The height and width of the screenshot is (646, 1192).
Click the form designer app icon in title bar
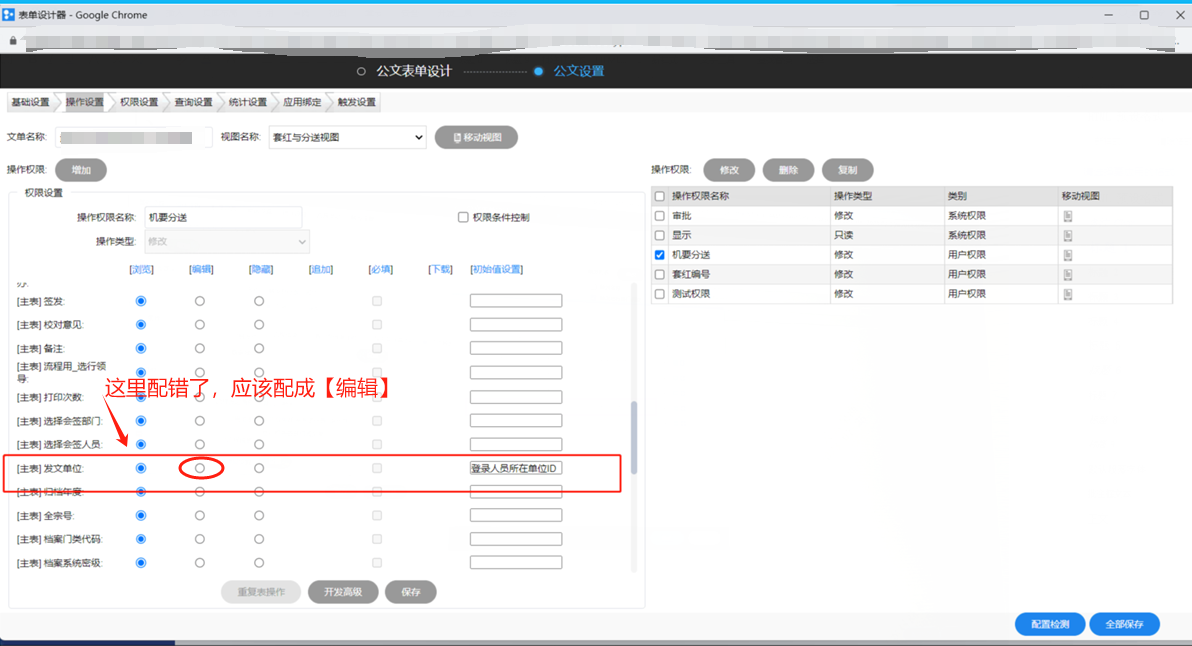(8, 14)
